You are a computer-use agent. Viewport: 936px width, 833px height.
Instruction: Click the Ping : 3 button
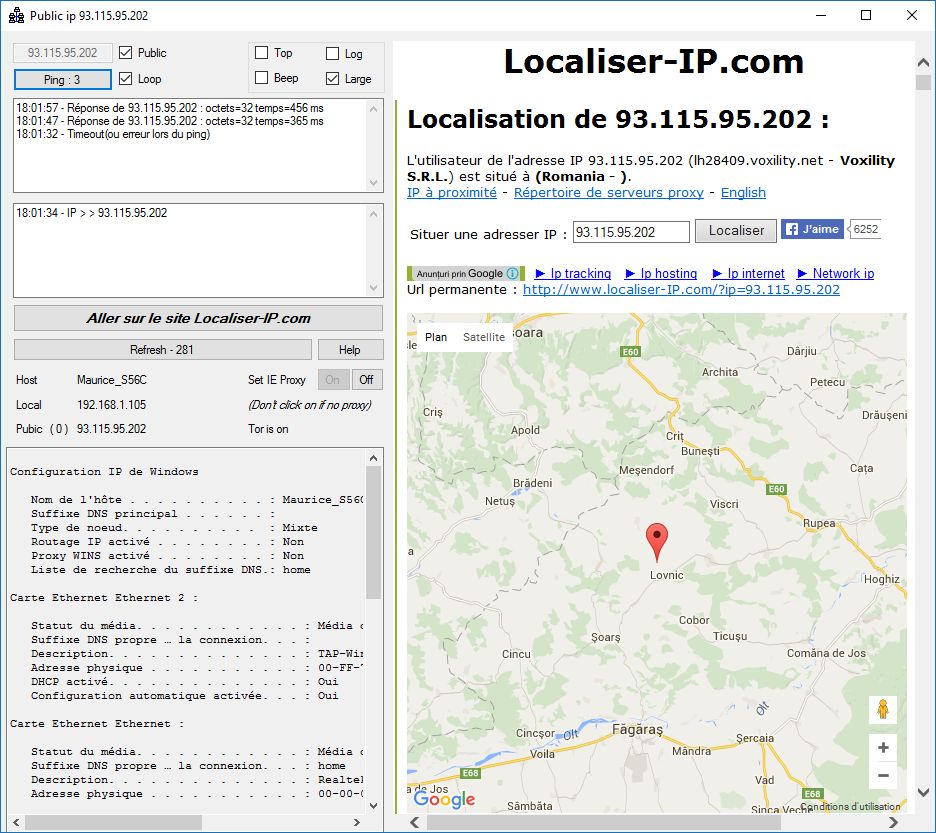click(x=63, y=79)
